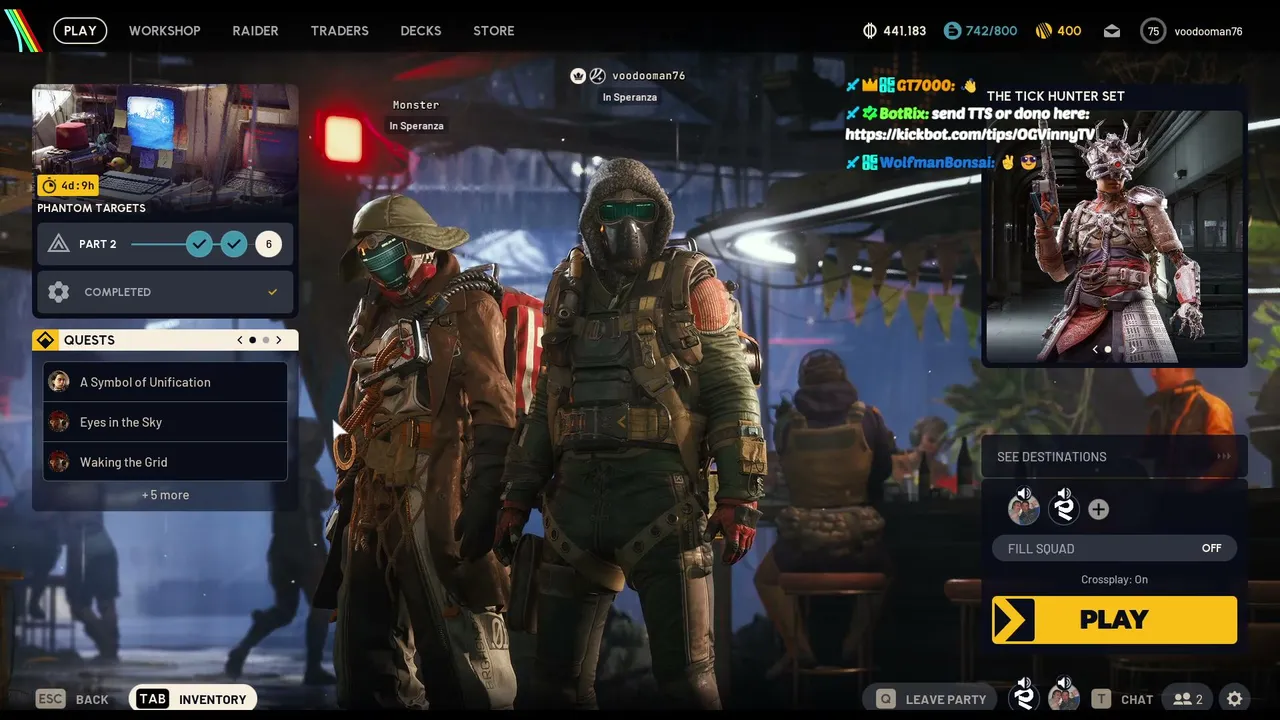This screenshot has width=1280, height=720.
Task: Open the TRADERS tab
Action: [x=339, y=31]
